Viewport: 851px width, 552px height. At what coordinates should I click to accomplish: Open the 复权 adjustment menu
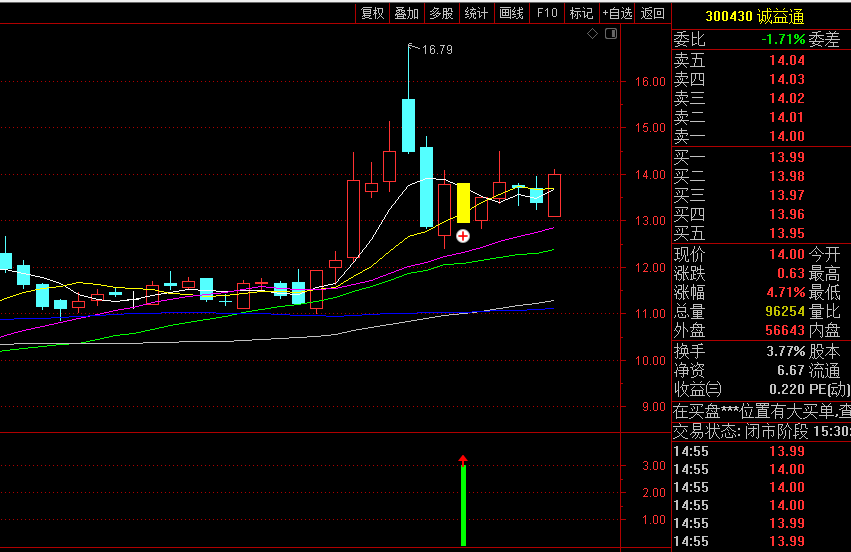(372, 13)
